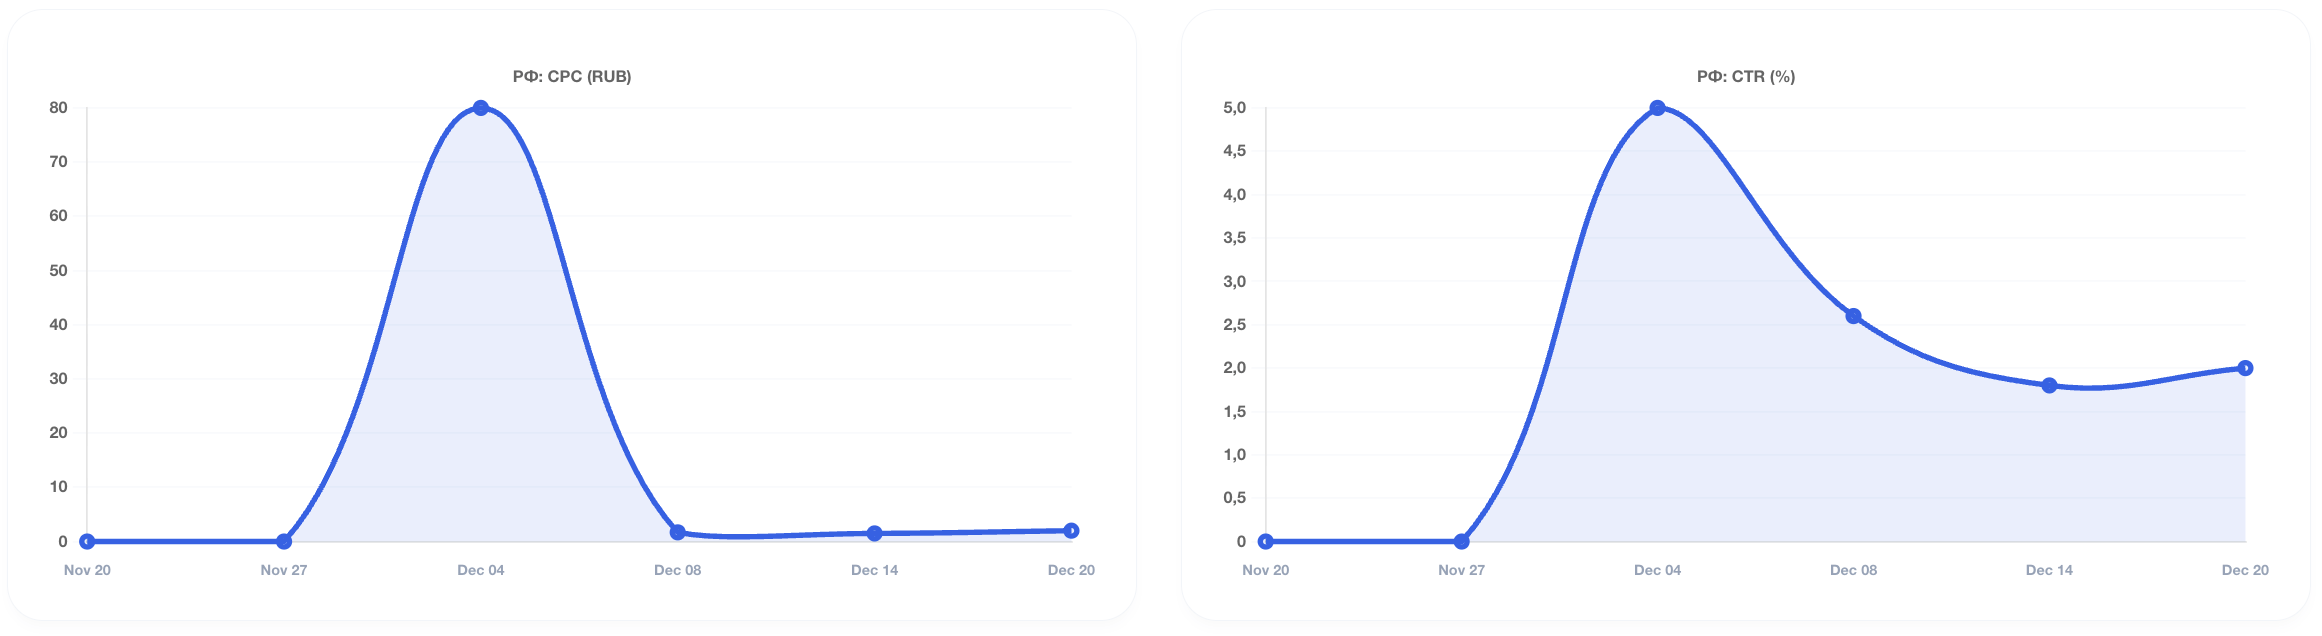This screenshot has height=636, width=2322.
Task: Select the Dec 14 data point on CPC chart
Action: [x=875, y=533]
